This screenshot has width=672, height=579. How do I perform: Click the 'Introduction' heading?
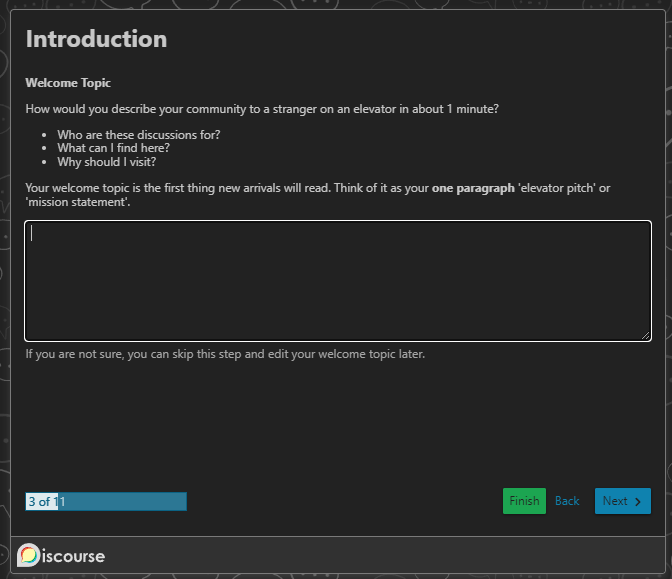click(x=96, y=39)
